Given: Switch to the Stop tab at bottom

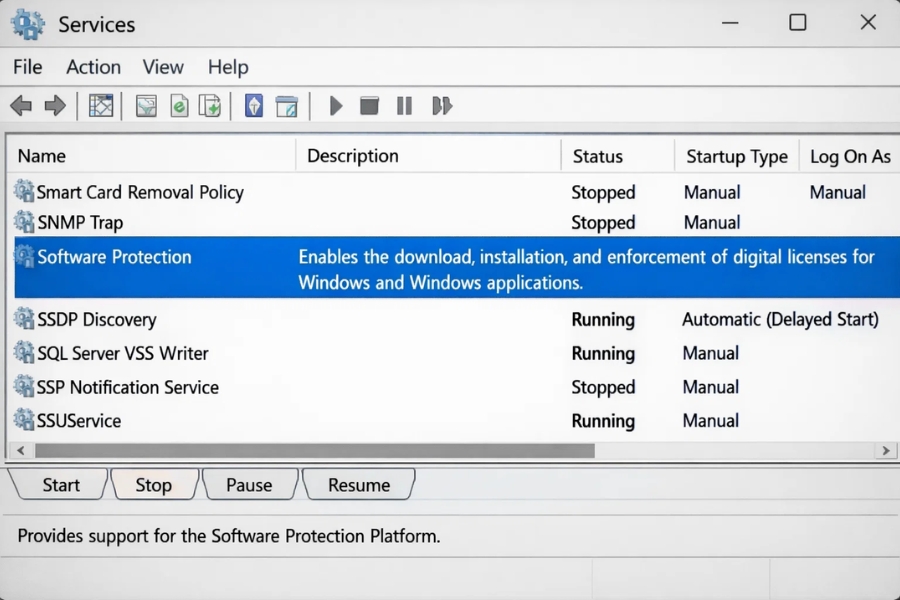Looking at the screenshot, I should 153,485.
